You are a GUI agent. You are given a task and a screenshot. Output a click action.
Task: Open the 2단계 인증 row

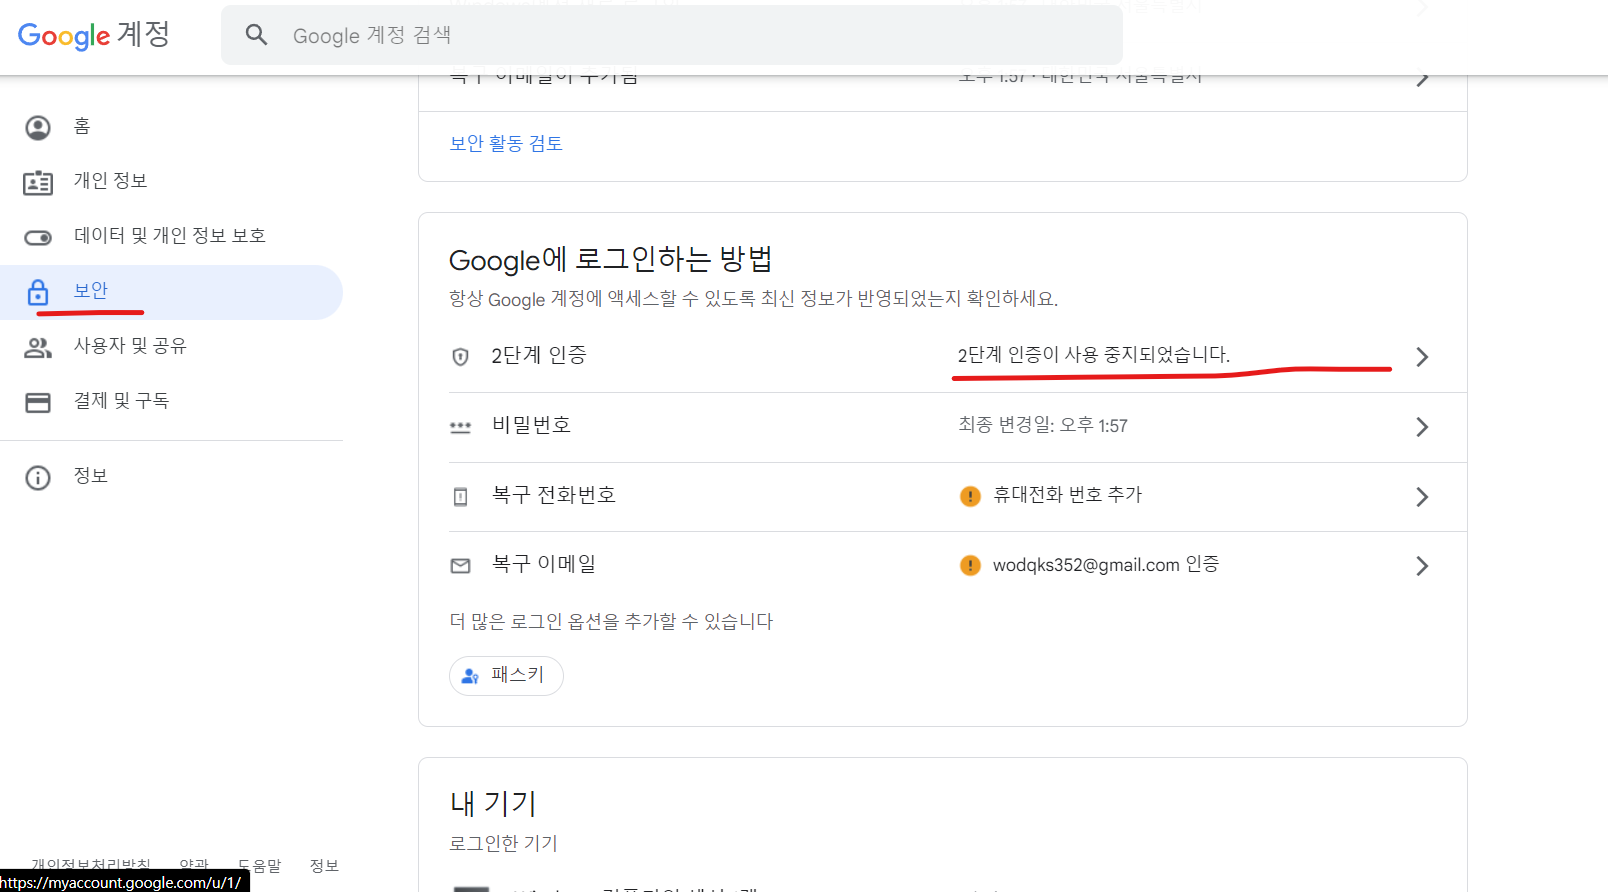click(942, 357)
